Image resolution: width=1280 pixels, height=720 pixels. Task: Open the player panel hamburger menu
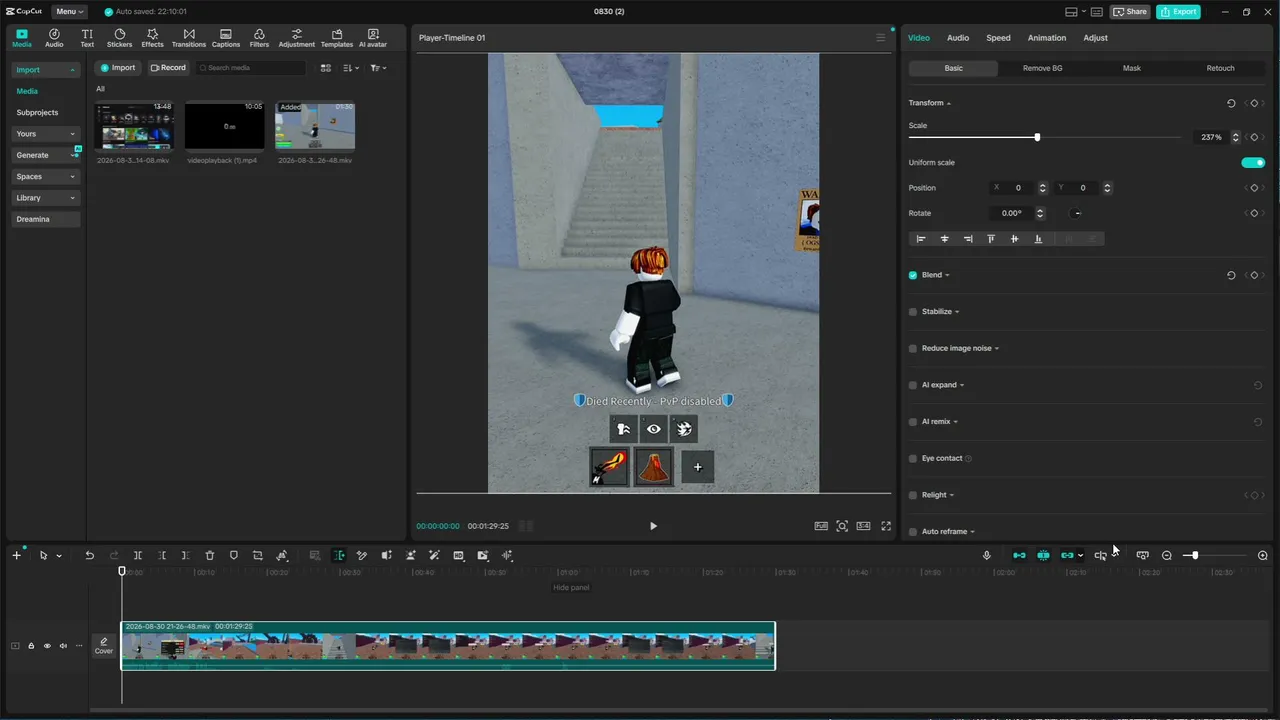tap(881, 38)
